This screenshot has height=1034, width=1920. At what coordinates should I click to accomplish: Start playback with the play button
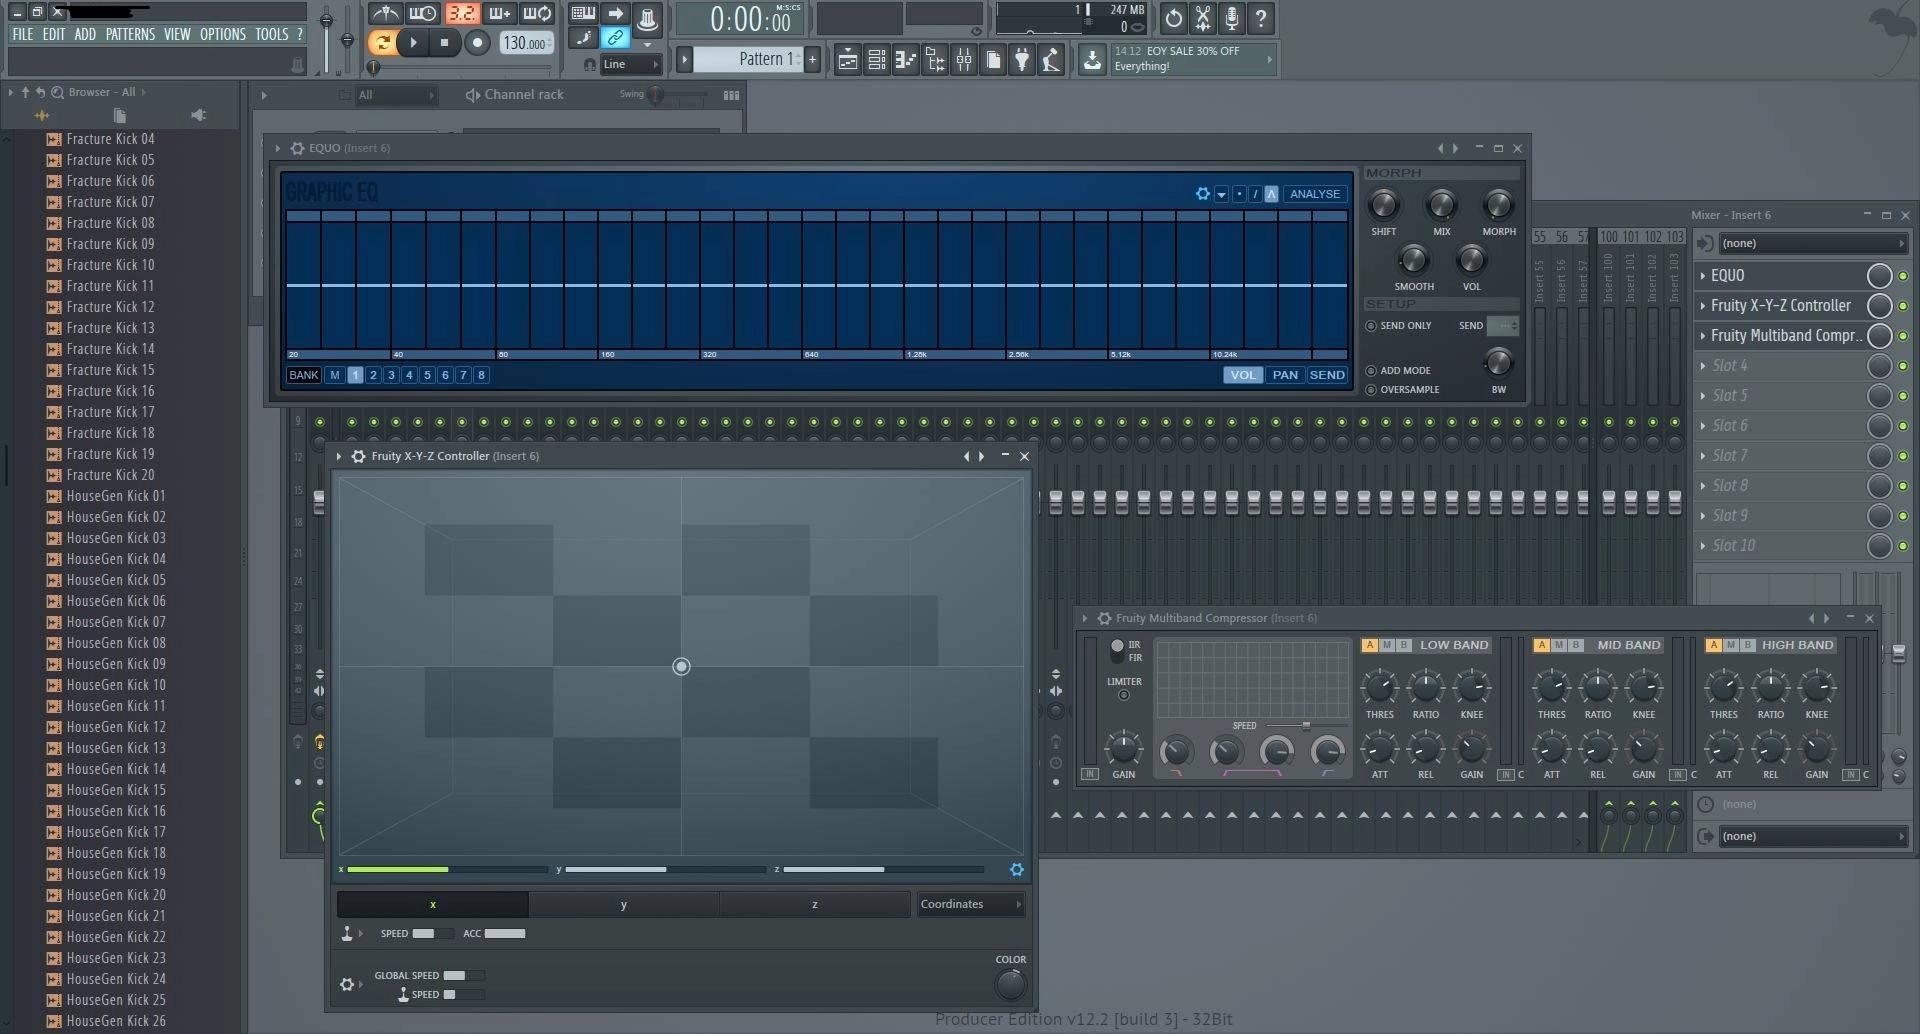pos(412,42)
